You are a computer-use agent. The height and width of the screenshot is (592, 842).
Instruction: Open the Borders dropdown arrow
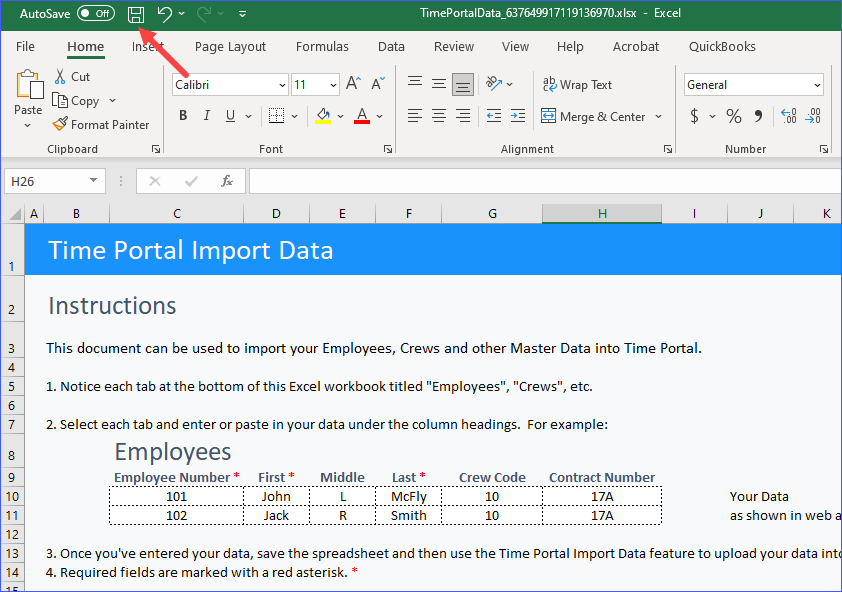pyautogui.click(x=294, y=116)
